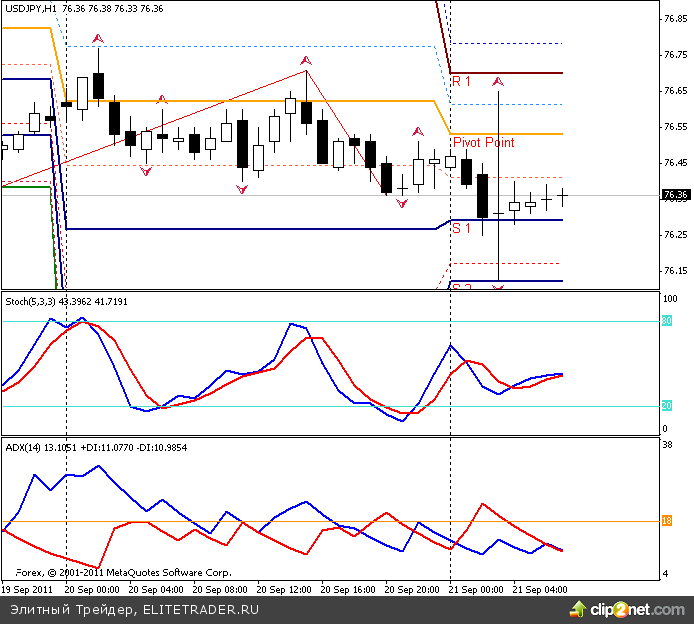Click the up fractal arrow at the zigzag peak
Image resolution: width=694 pixels, height=624 pixels.
(306, 62)
